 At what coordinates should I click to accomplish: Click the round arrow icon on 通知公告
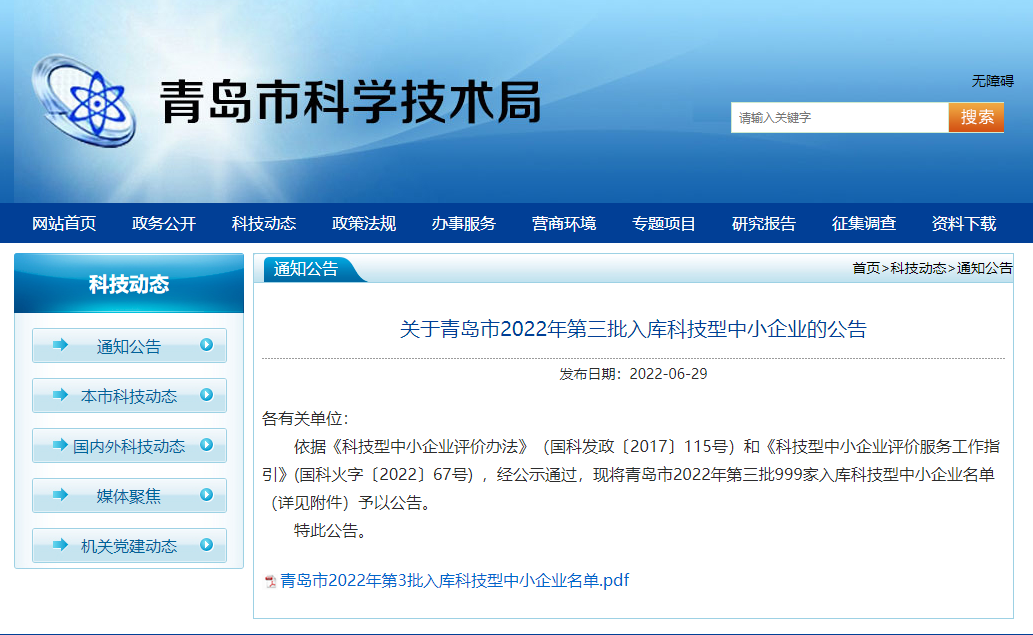(x=206, y=345)
